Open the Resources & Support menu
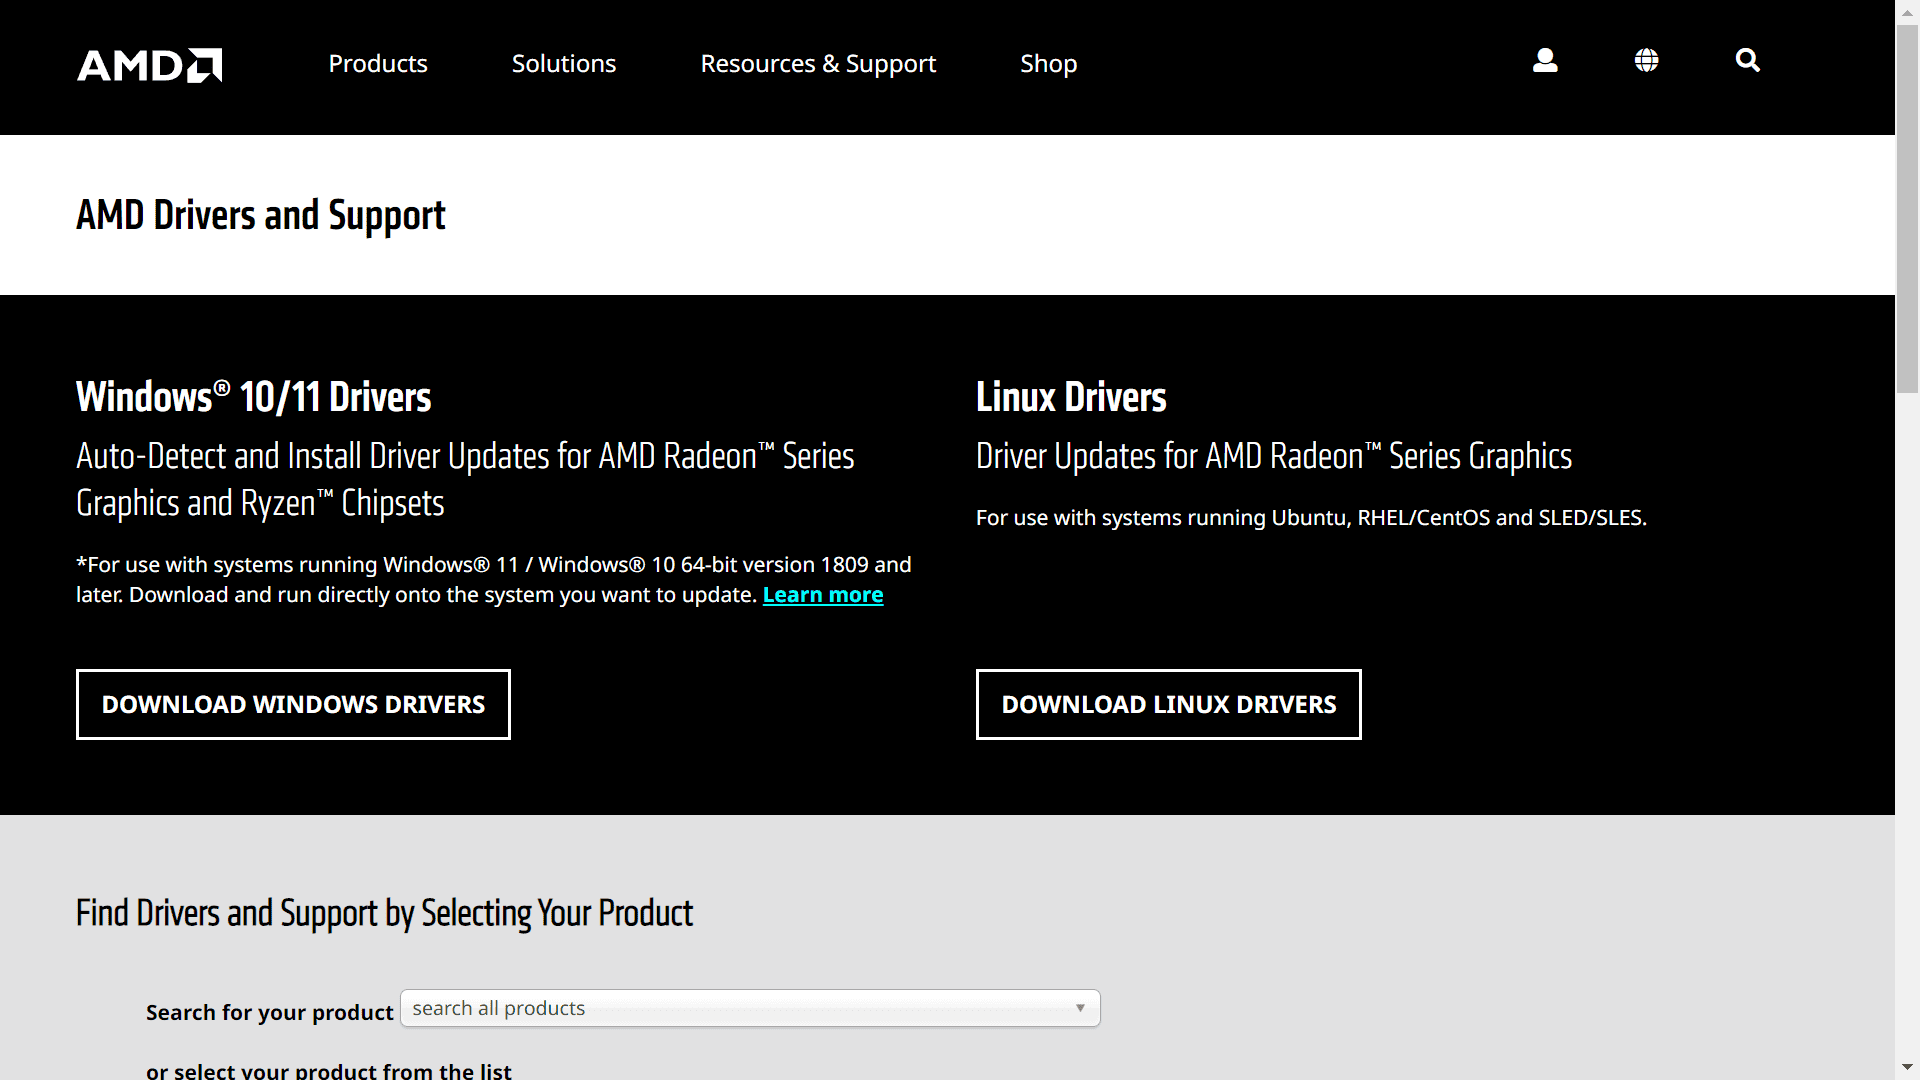 click(818, 64)
